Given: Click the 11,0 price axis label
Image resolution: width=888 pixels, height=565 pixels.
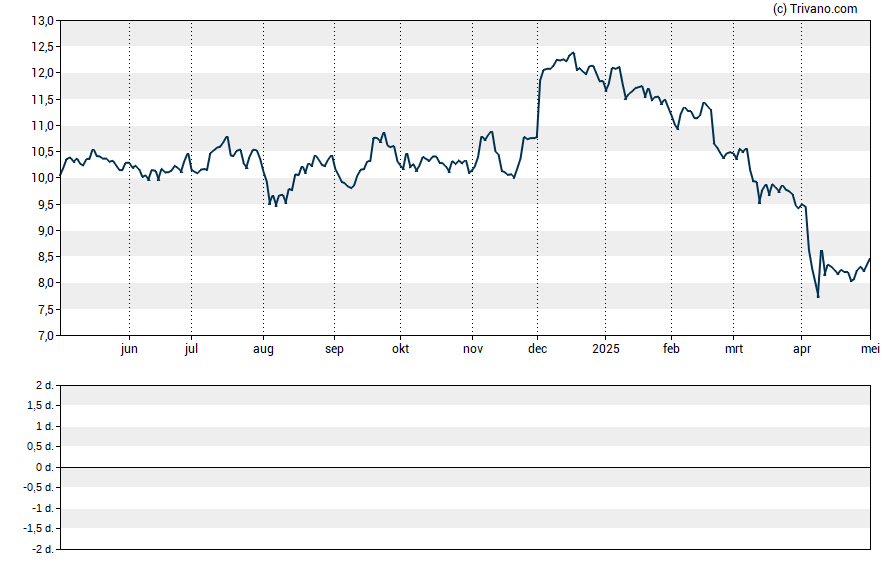Looking at the screenshot, I should click(42, 126).
